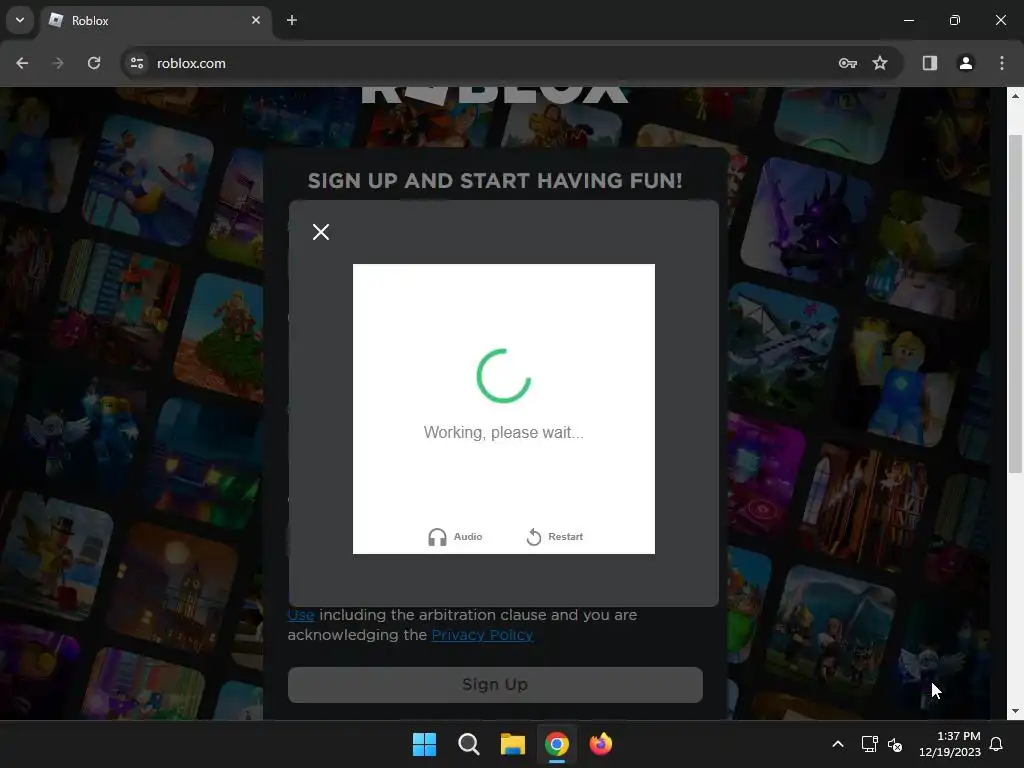Open Windows taskbar search
The height and width of the screenshot is (768, 1024).
(468, 744)
